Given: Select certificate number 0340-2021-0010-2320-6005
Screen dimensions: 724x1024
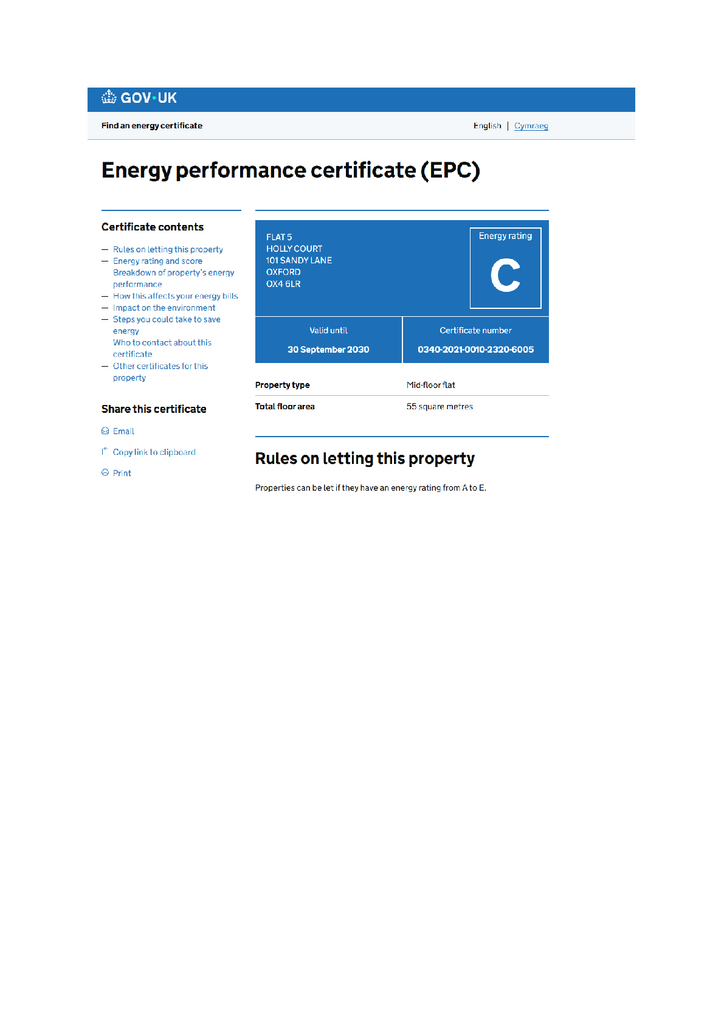Looking at the screenshot, I should (x=476, y=349).
